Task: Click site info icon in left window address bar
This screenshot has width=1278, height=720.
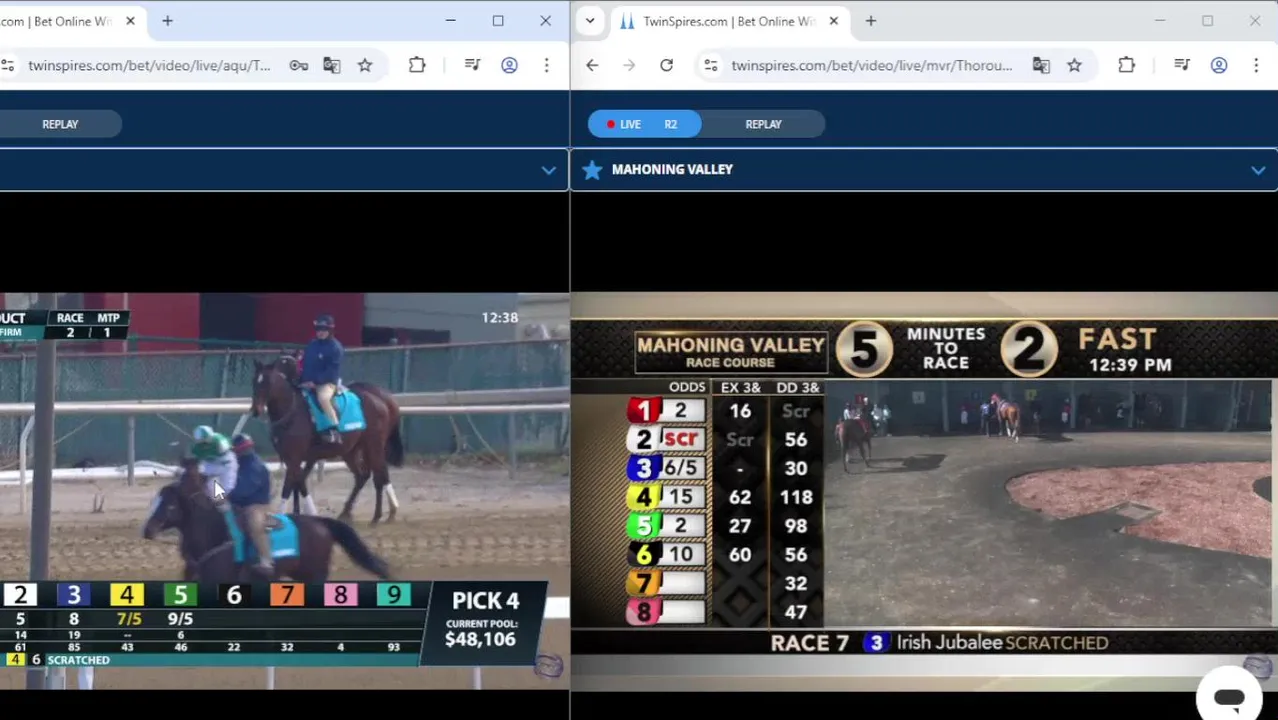Action: [x=7, y=65]
